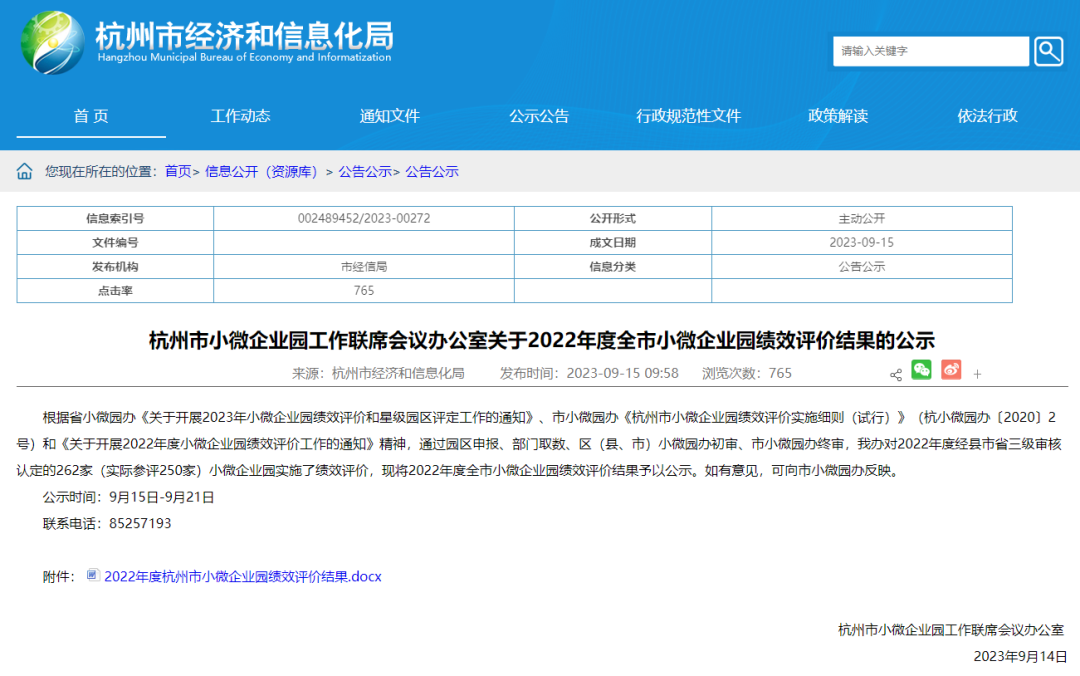Click the plus icon for more share options

976,372
